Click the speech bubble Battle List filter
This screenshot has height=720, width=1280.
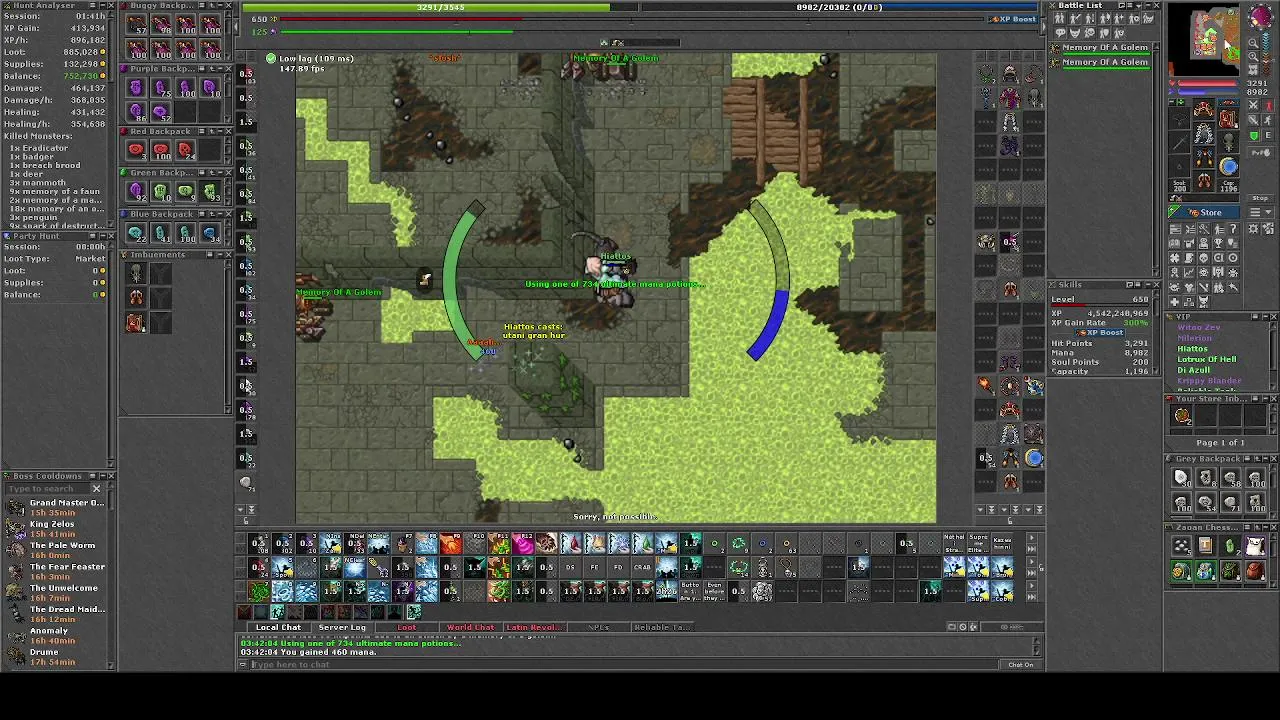(1060, 32)
